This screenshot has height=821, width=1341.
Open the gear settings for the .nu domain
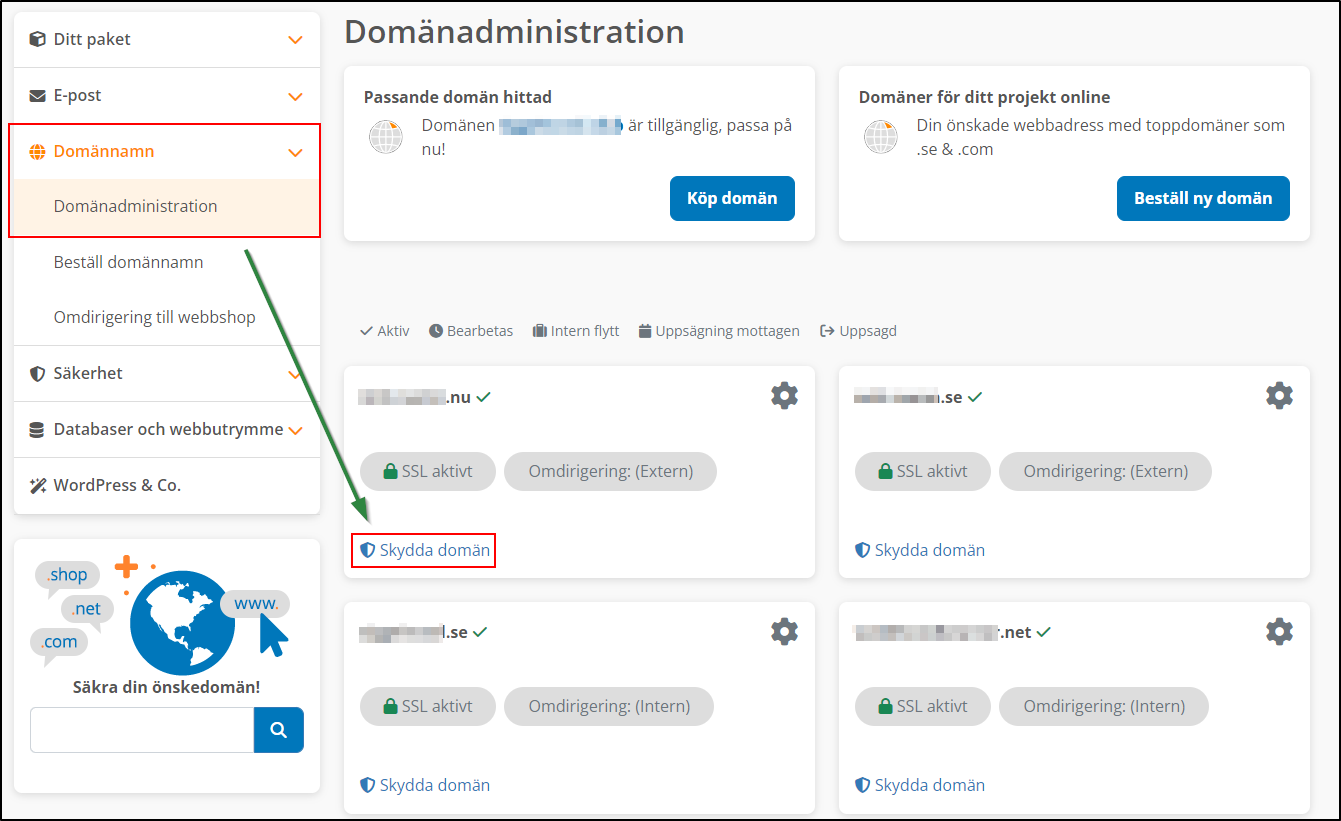pos(784,395)
